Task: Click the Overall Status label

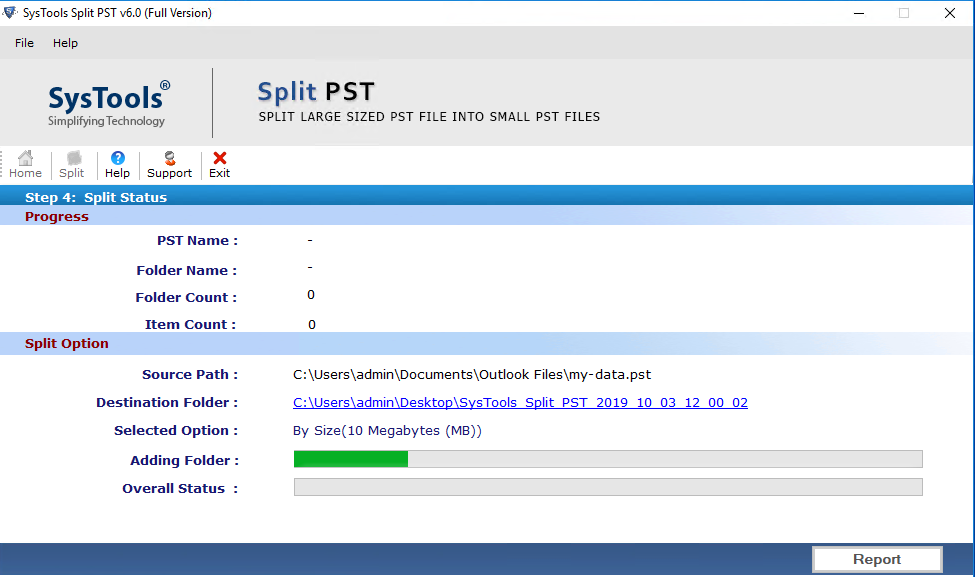Action: click(x=180, y=489)
